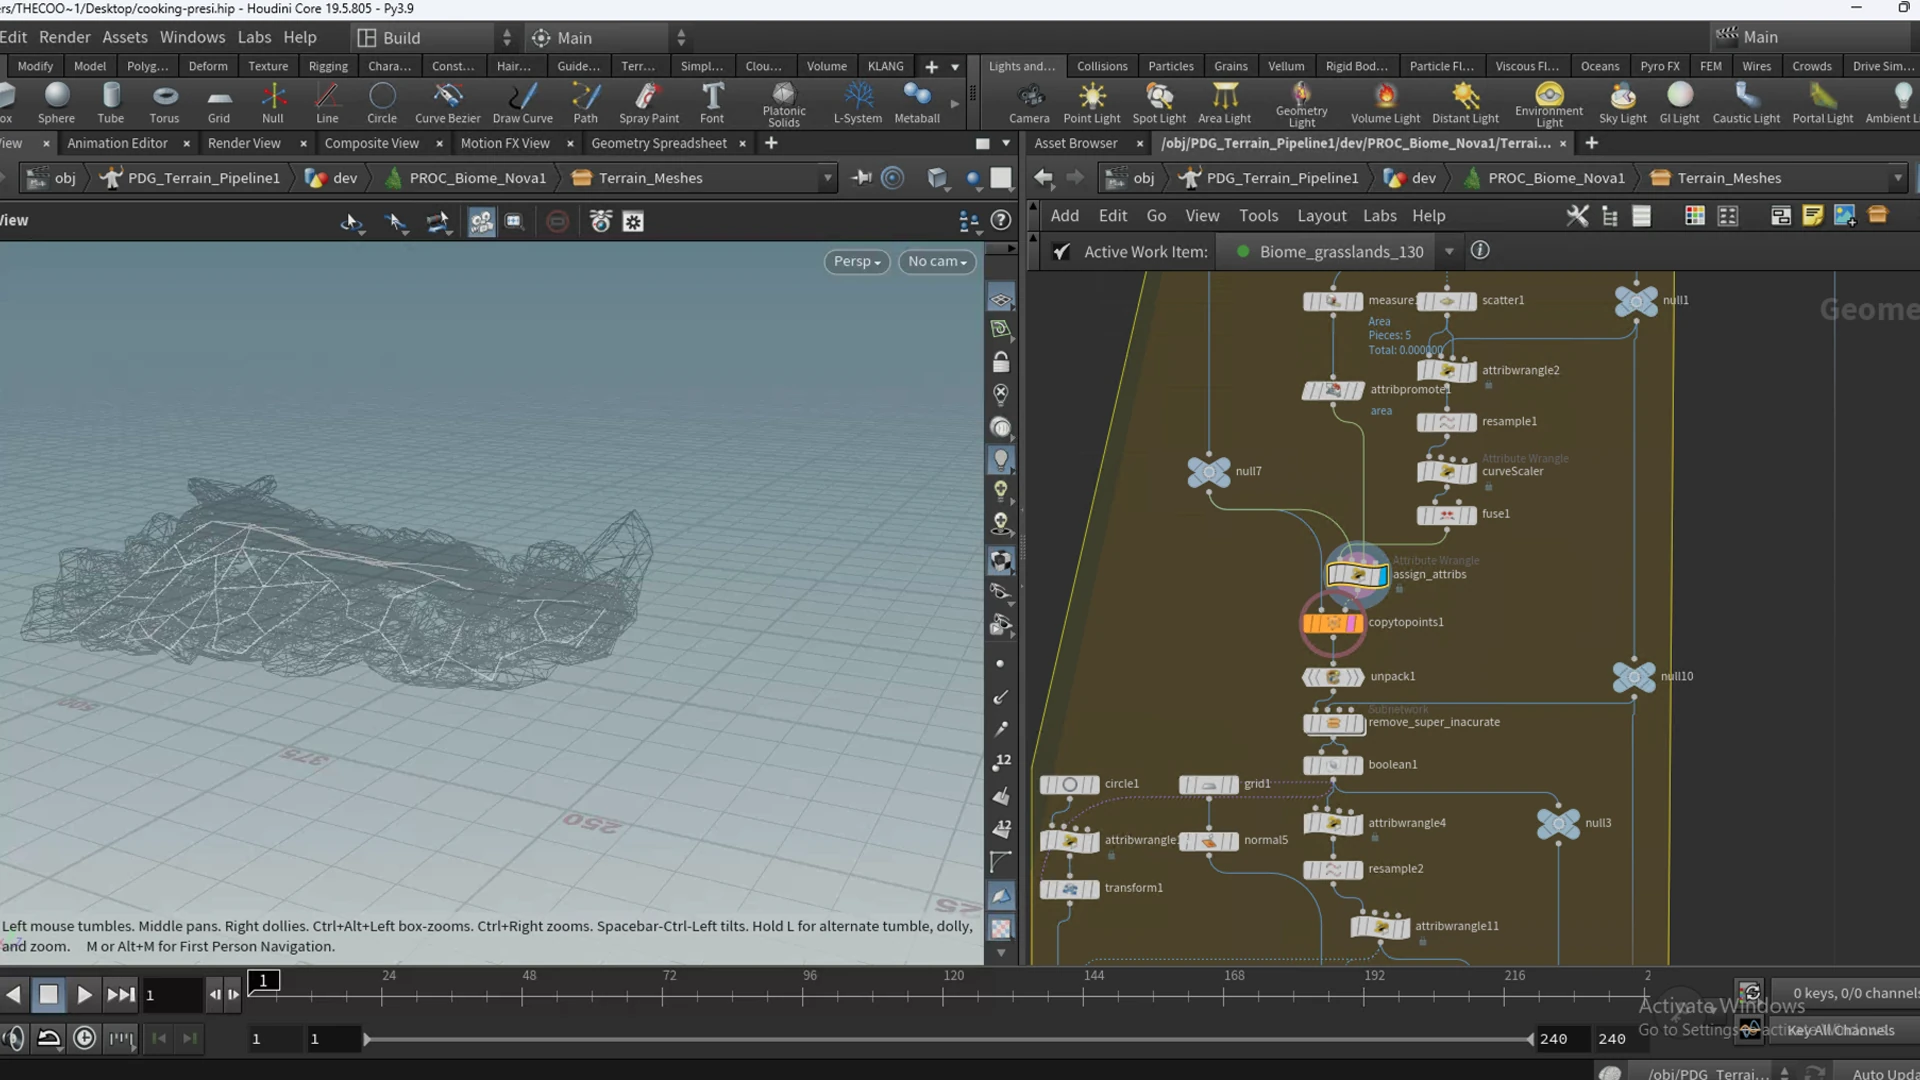
Task: Open the Windows menu
Action: coord(192,37)
